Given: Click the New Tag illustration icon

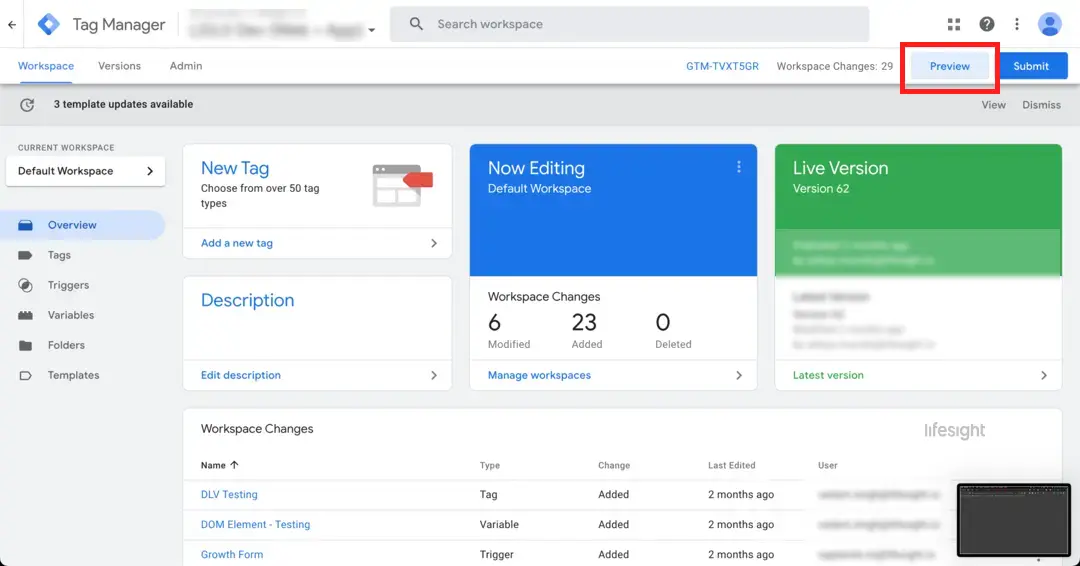Looking at the screenshot, I should [x=402, y=185].
